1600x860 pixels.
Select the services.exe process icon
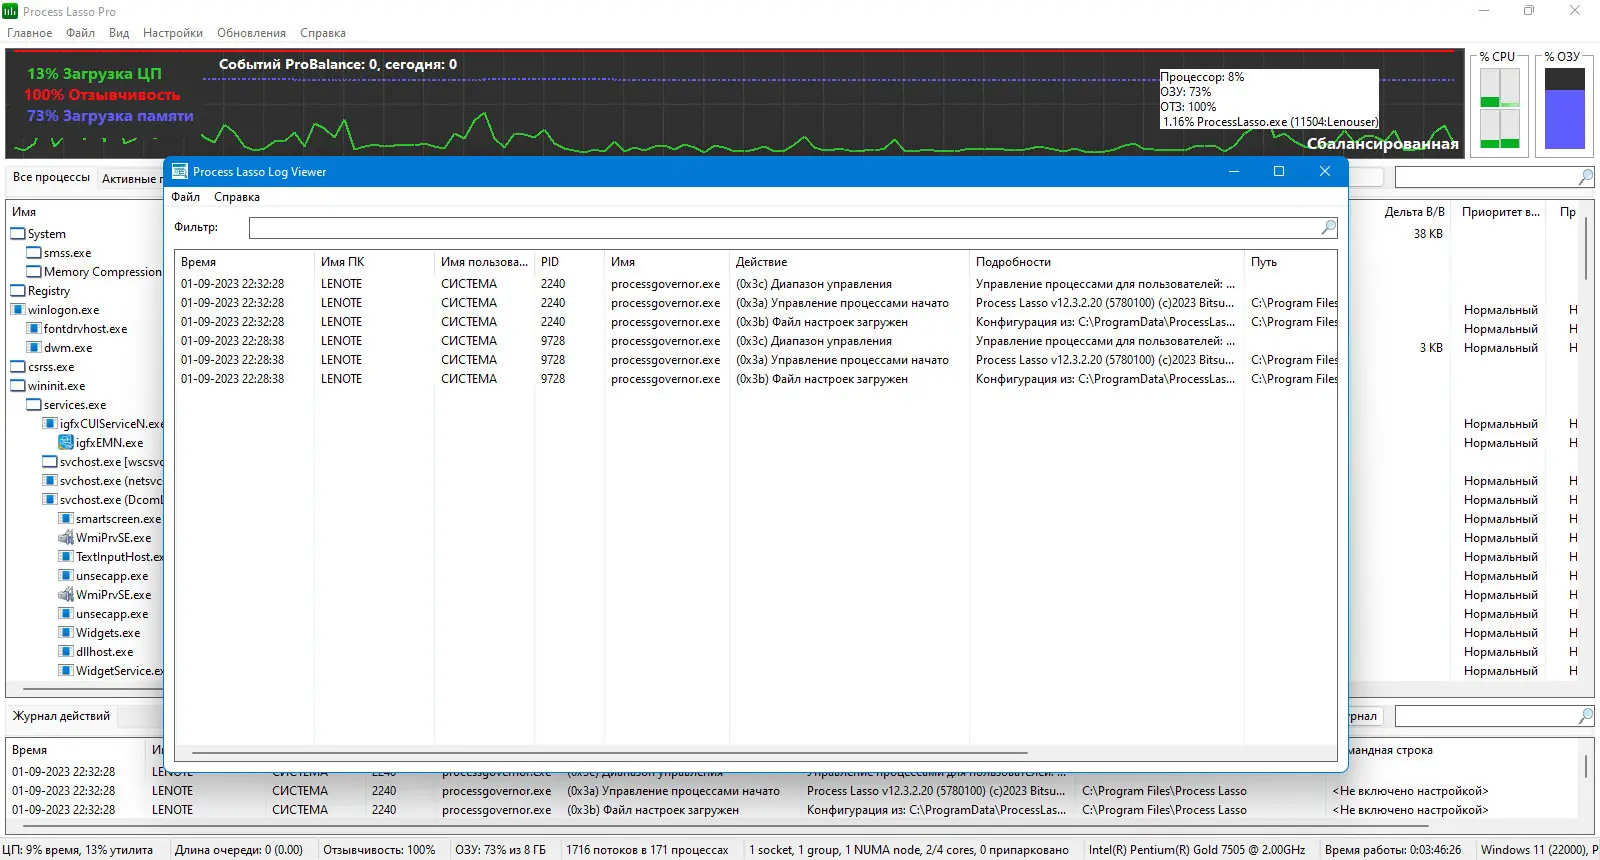pyautogui.click(x=34, y=405)
